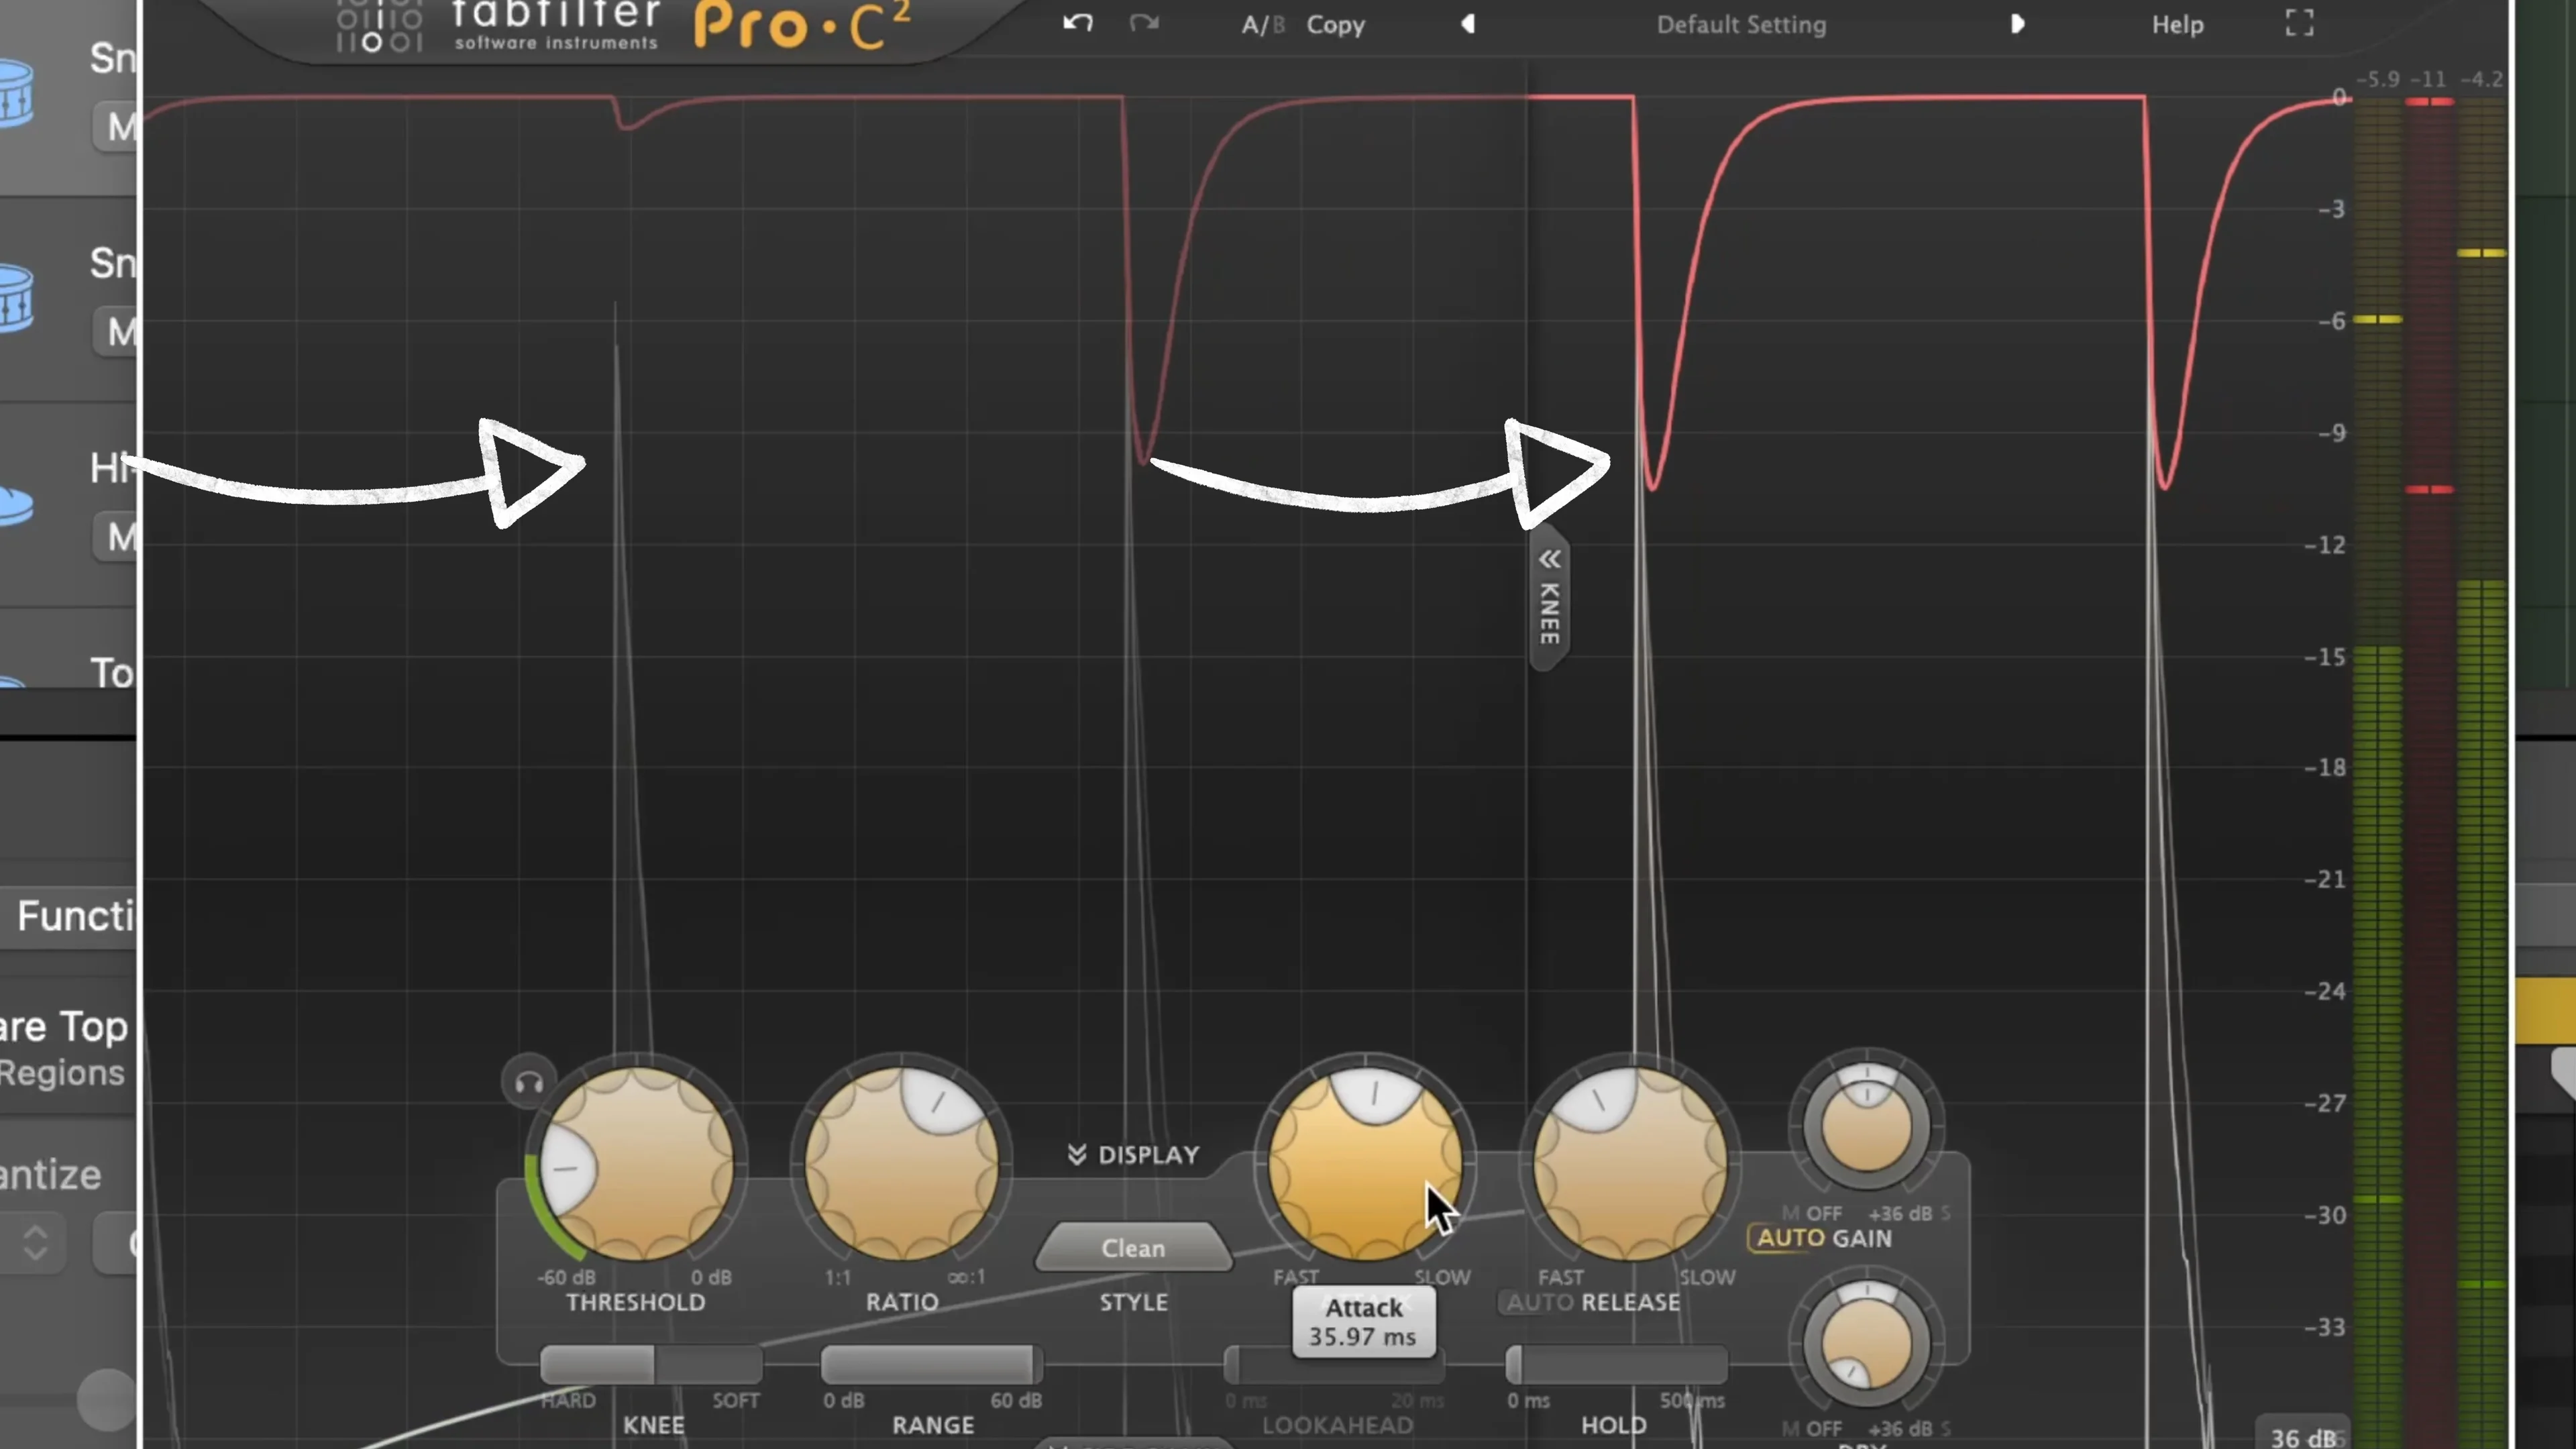The height and width of the screenshot is (1449, 2576).
Task: Expand the Display options chevron
Action: pyautogui.click(x=1077, y=1155)
